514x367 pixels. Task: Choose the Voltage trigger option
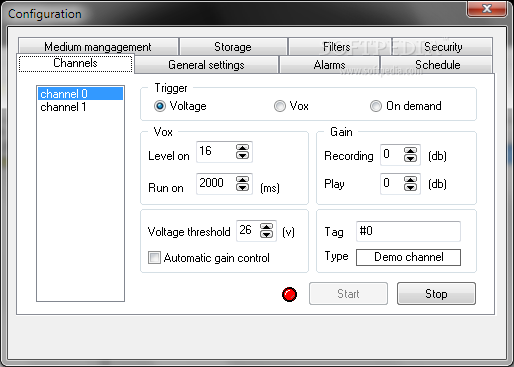180,106
